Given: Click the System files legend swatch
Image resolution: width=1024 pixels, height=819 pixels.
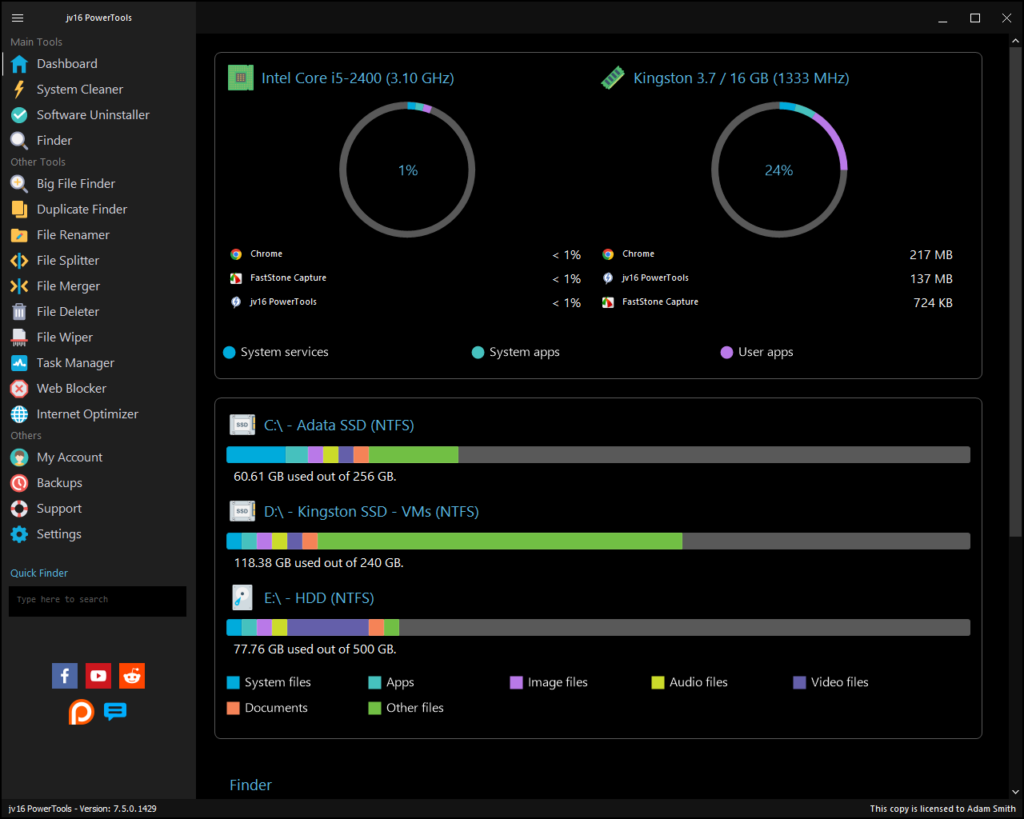Looking at the screenshot, I should 233,683.
